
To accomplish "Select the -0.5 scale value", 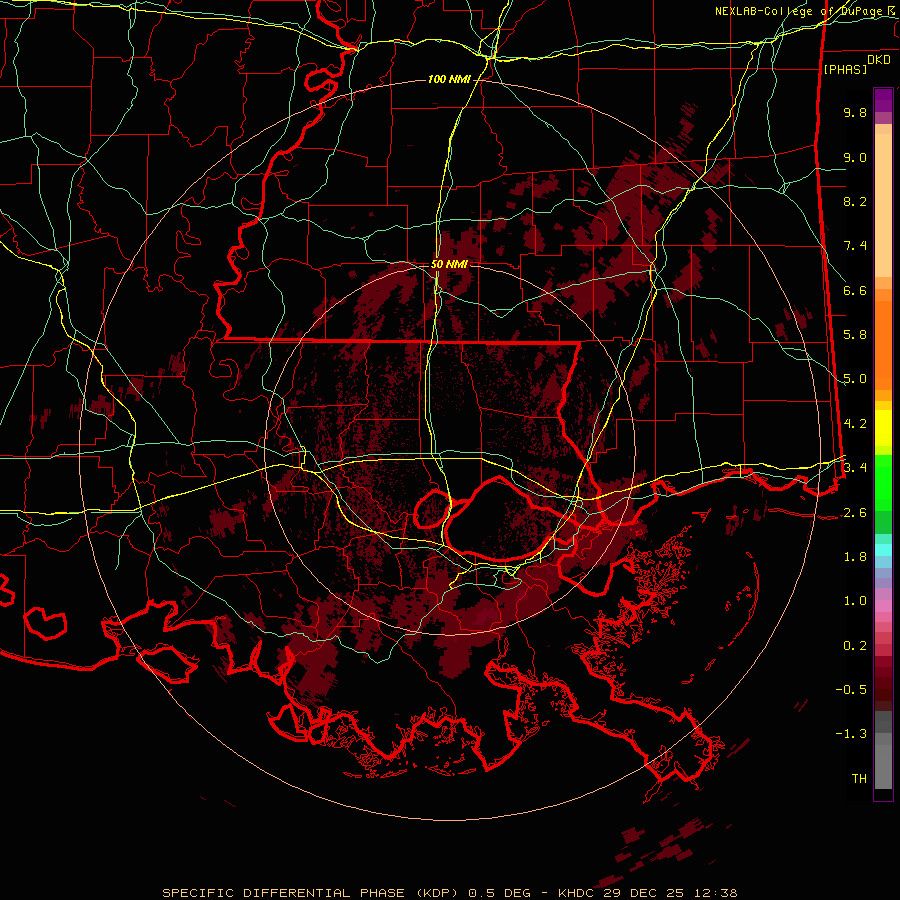I will point(851,690).
